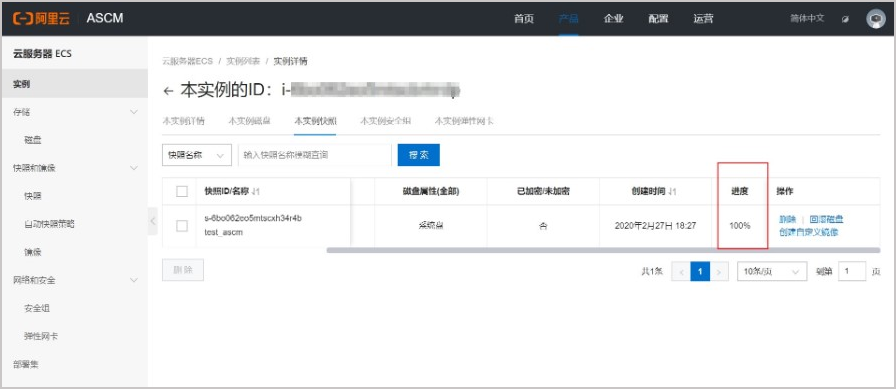Toggle the theme switch icon
Image resolution: width=896 pixels, height=389 pixels.
[846, 19]
